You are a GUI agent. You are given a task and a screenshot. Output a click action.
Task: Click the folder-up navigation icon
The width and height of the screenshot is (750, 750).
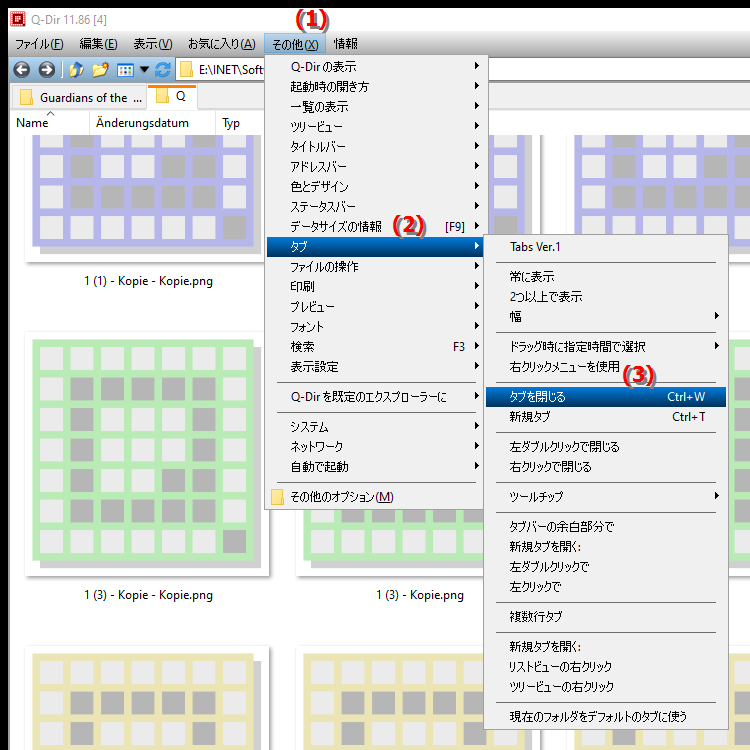[x=77, y=70]
